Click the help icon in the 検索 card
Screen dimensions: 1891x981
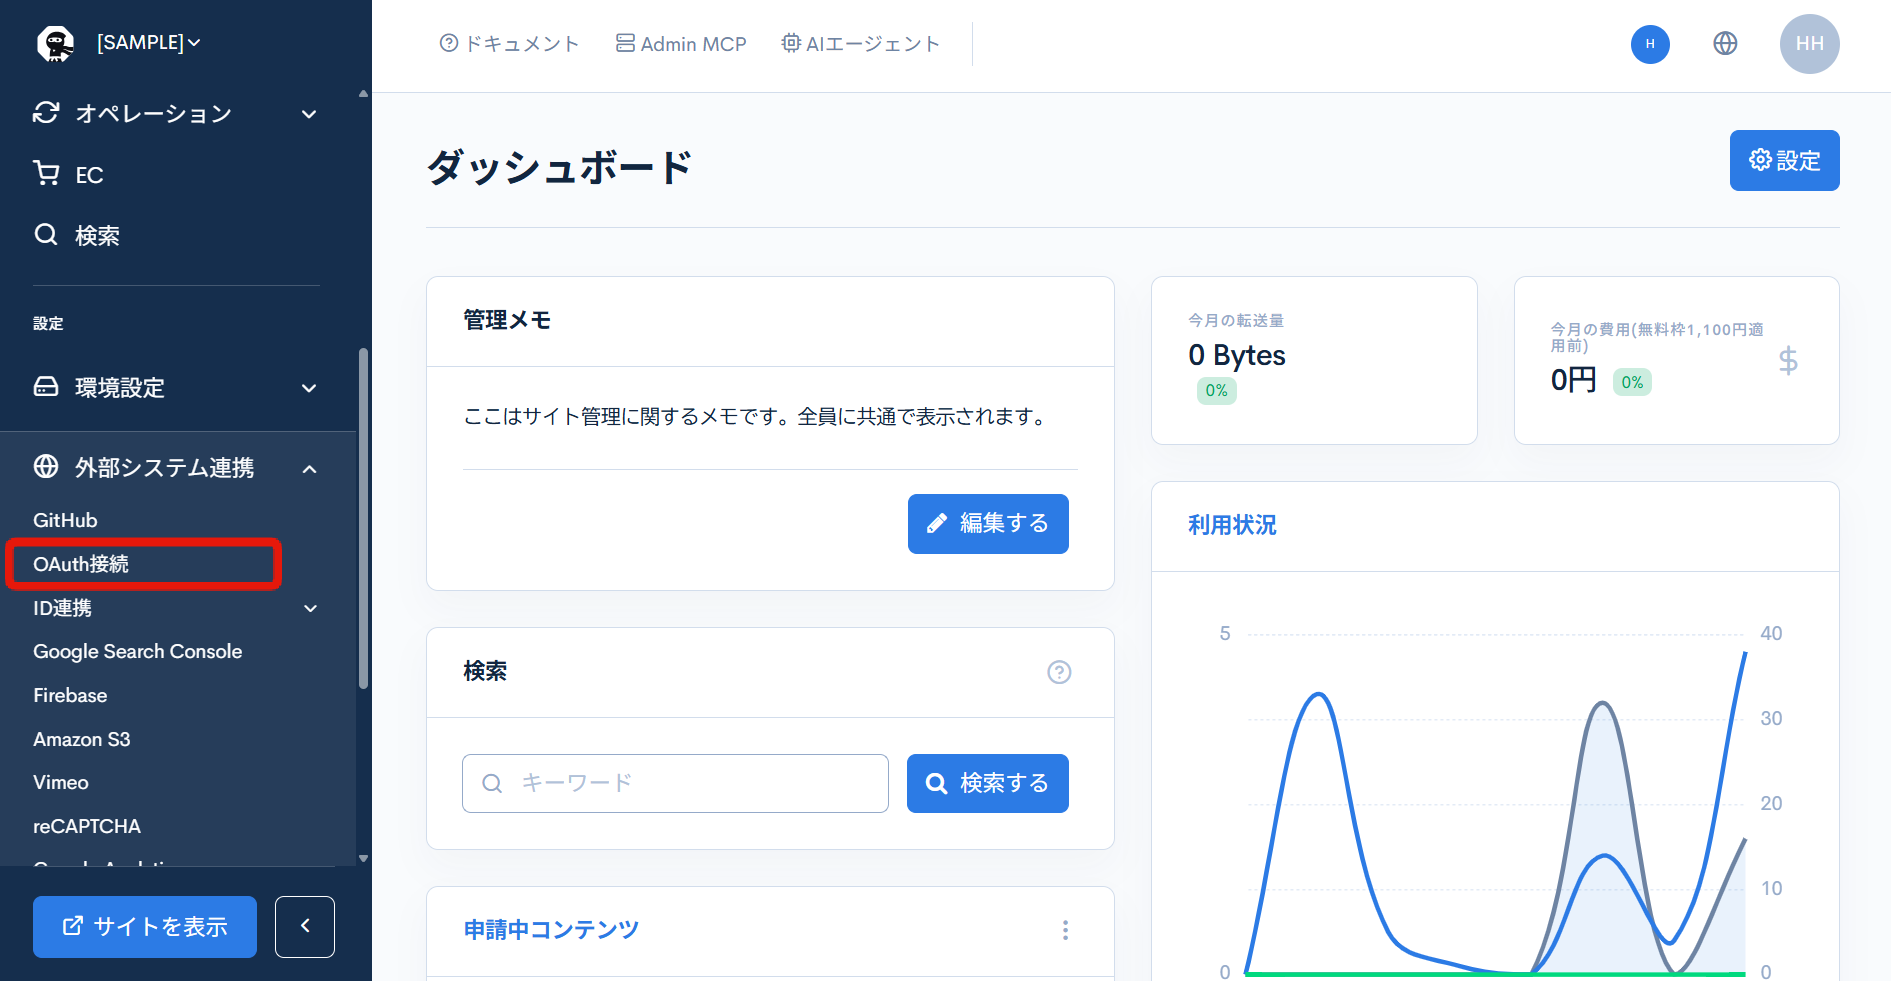(x=1059, y=672)
